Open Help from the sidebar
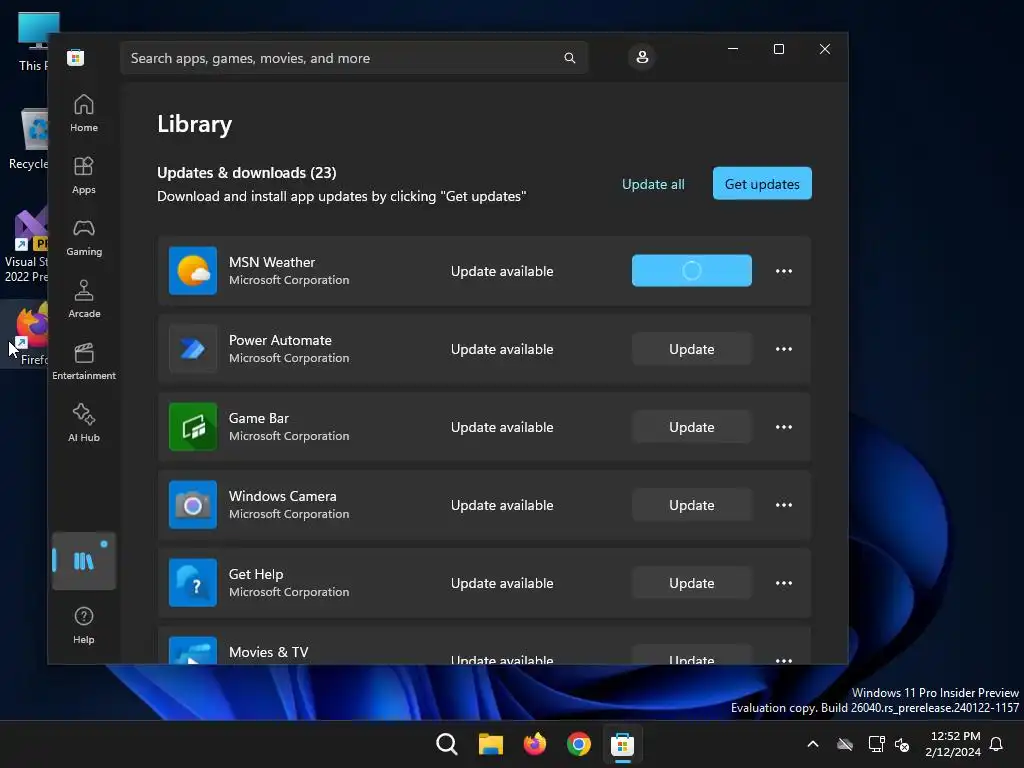This screenshot has width=1024, height=768. point(84,625)
